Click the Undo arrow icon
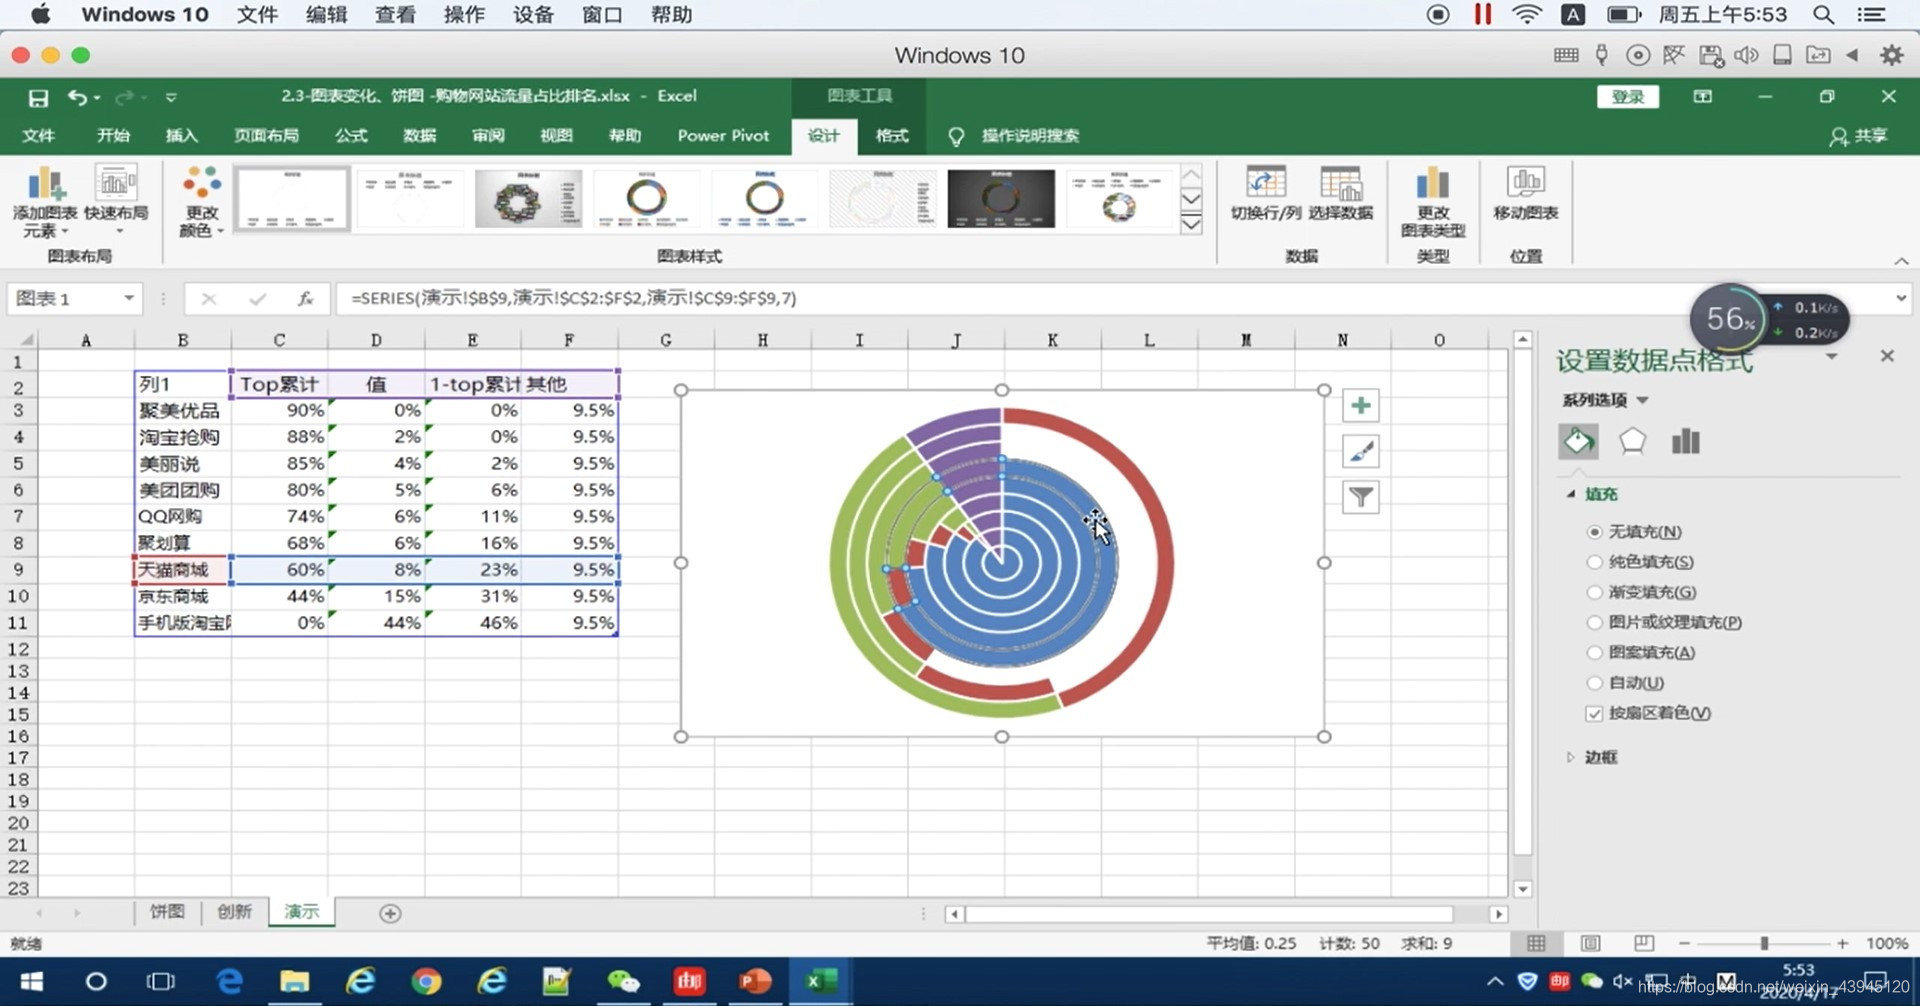The image size is (1920, 1006). pyautogui.click(x=77, y=97)
